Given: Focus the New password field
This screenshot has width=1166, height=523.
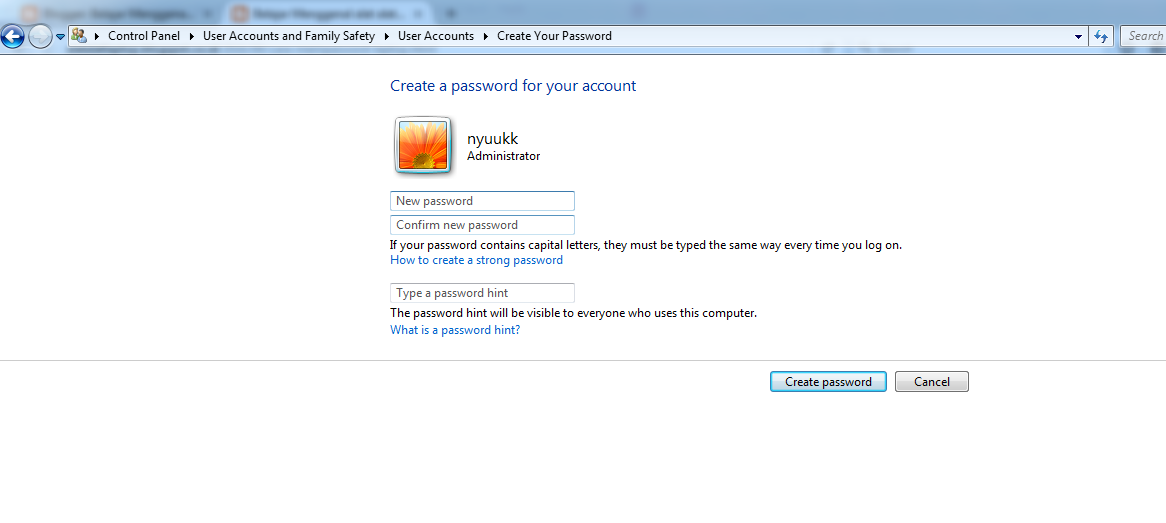Looking at the screenshot, I should pos(482,201).
